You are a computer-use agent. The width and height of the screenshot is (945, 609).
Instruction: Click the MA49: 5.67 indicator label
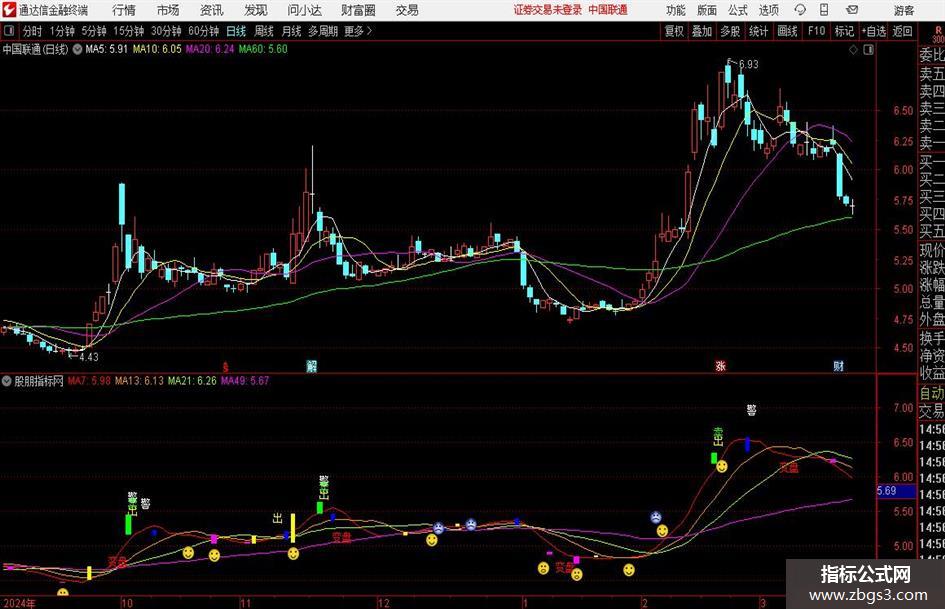245,381
